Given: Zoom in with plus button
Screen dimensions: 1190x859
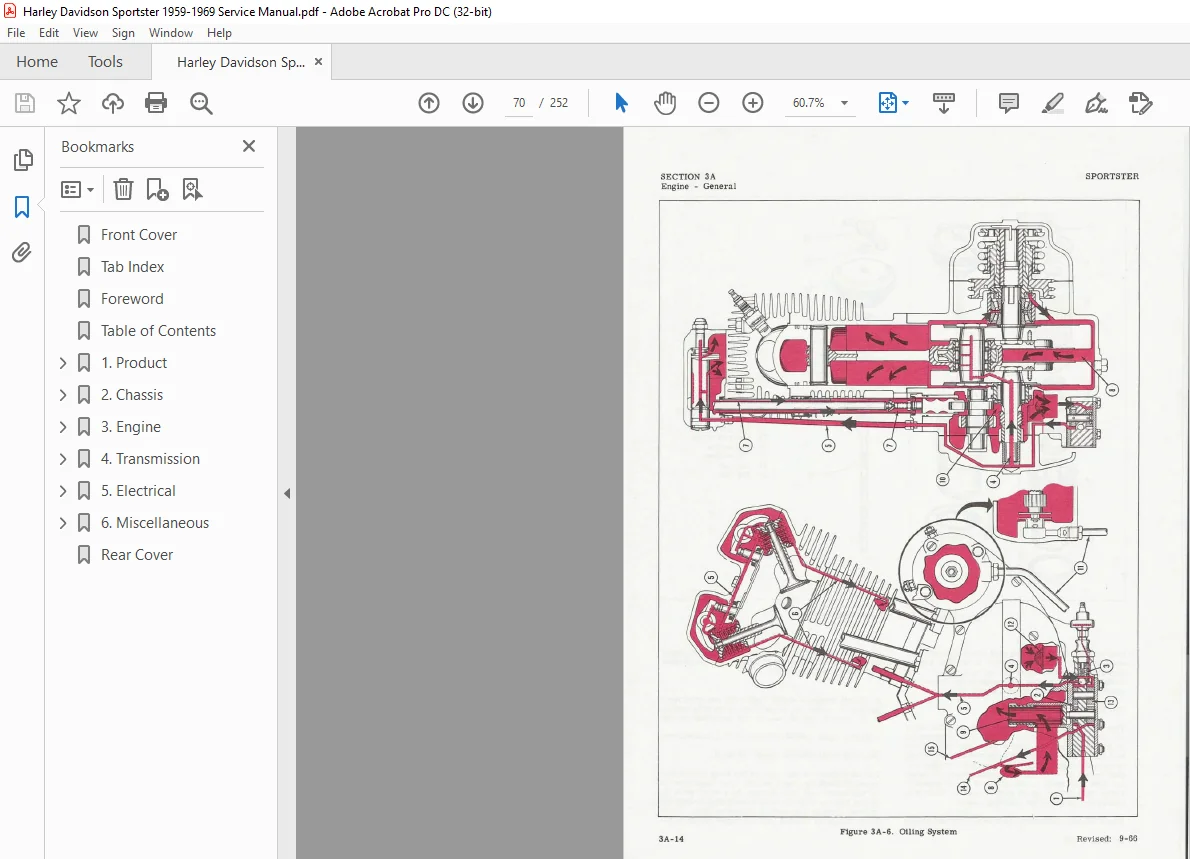Looking at the screenshot, I should coord(753,102).
